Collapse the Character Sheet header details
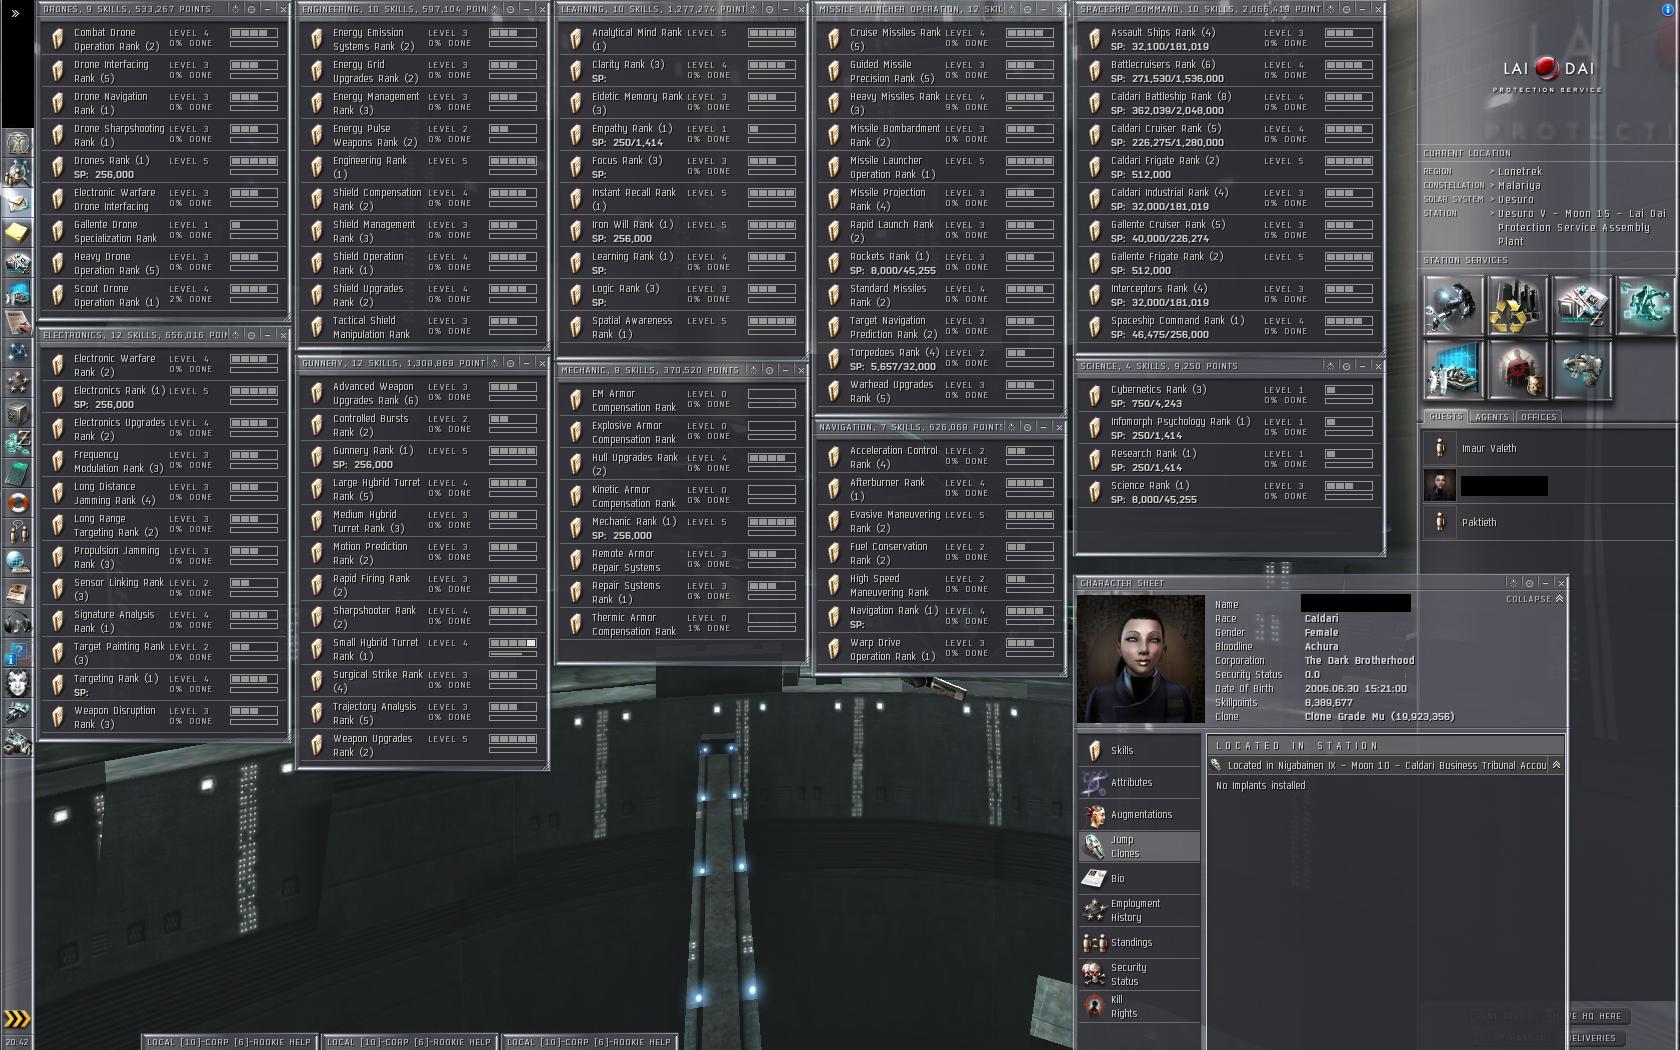The image size is (1680, 1050). click(1535, 599)
